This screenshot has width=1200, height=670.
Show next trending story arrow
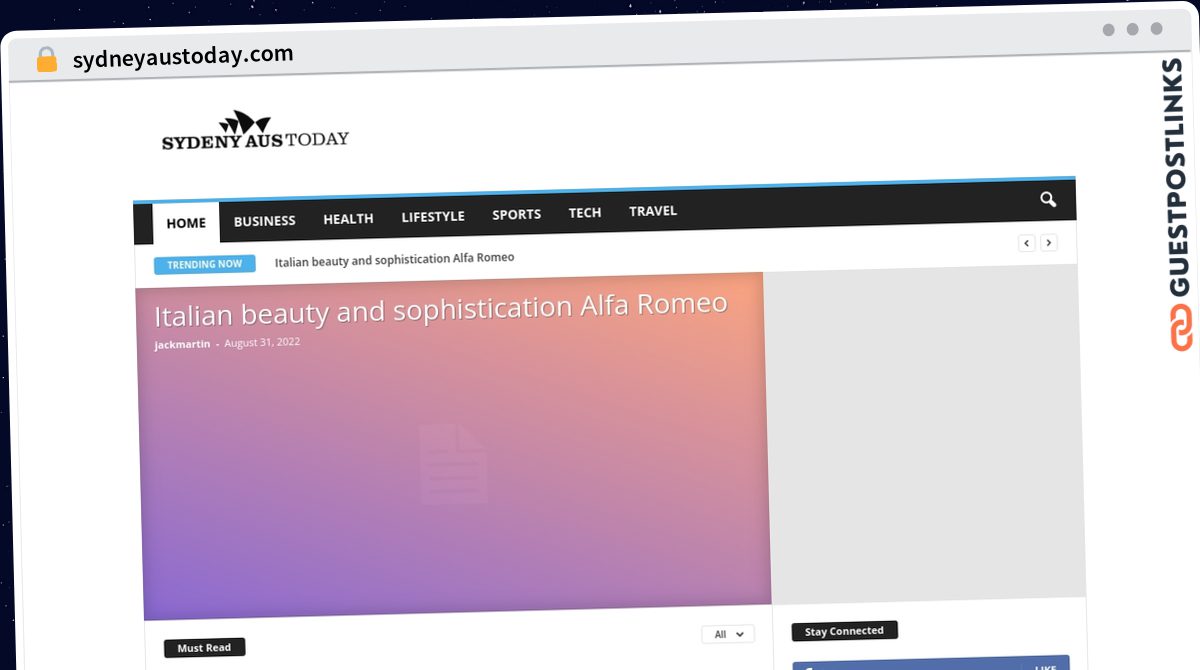click(1048, 242)
